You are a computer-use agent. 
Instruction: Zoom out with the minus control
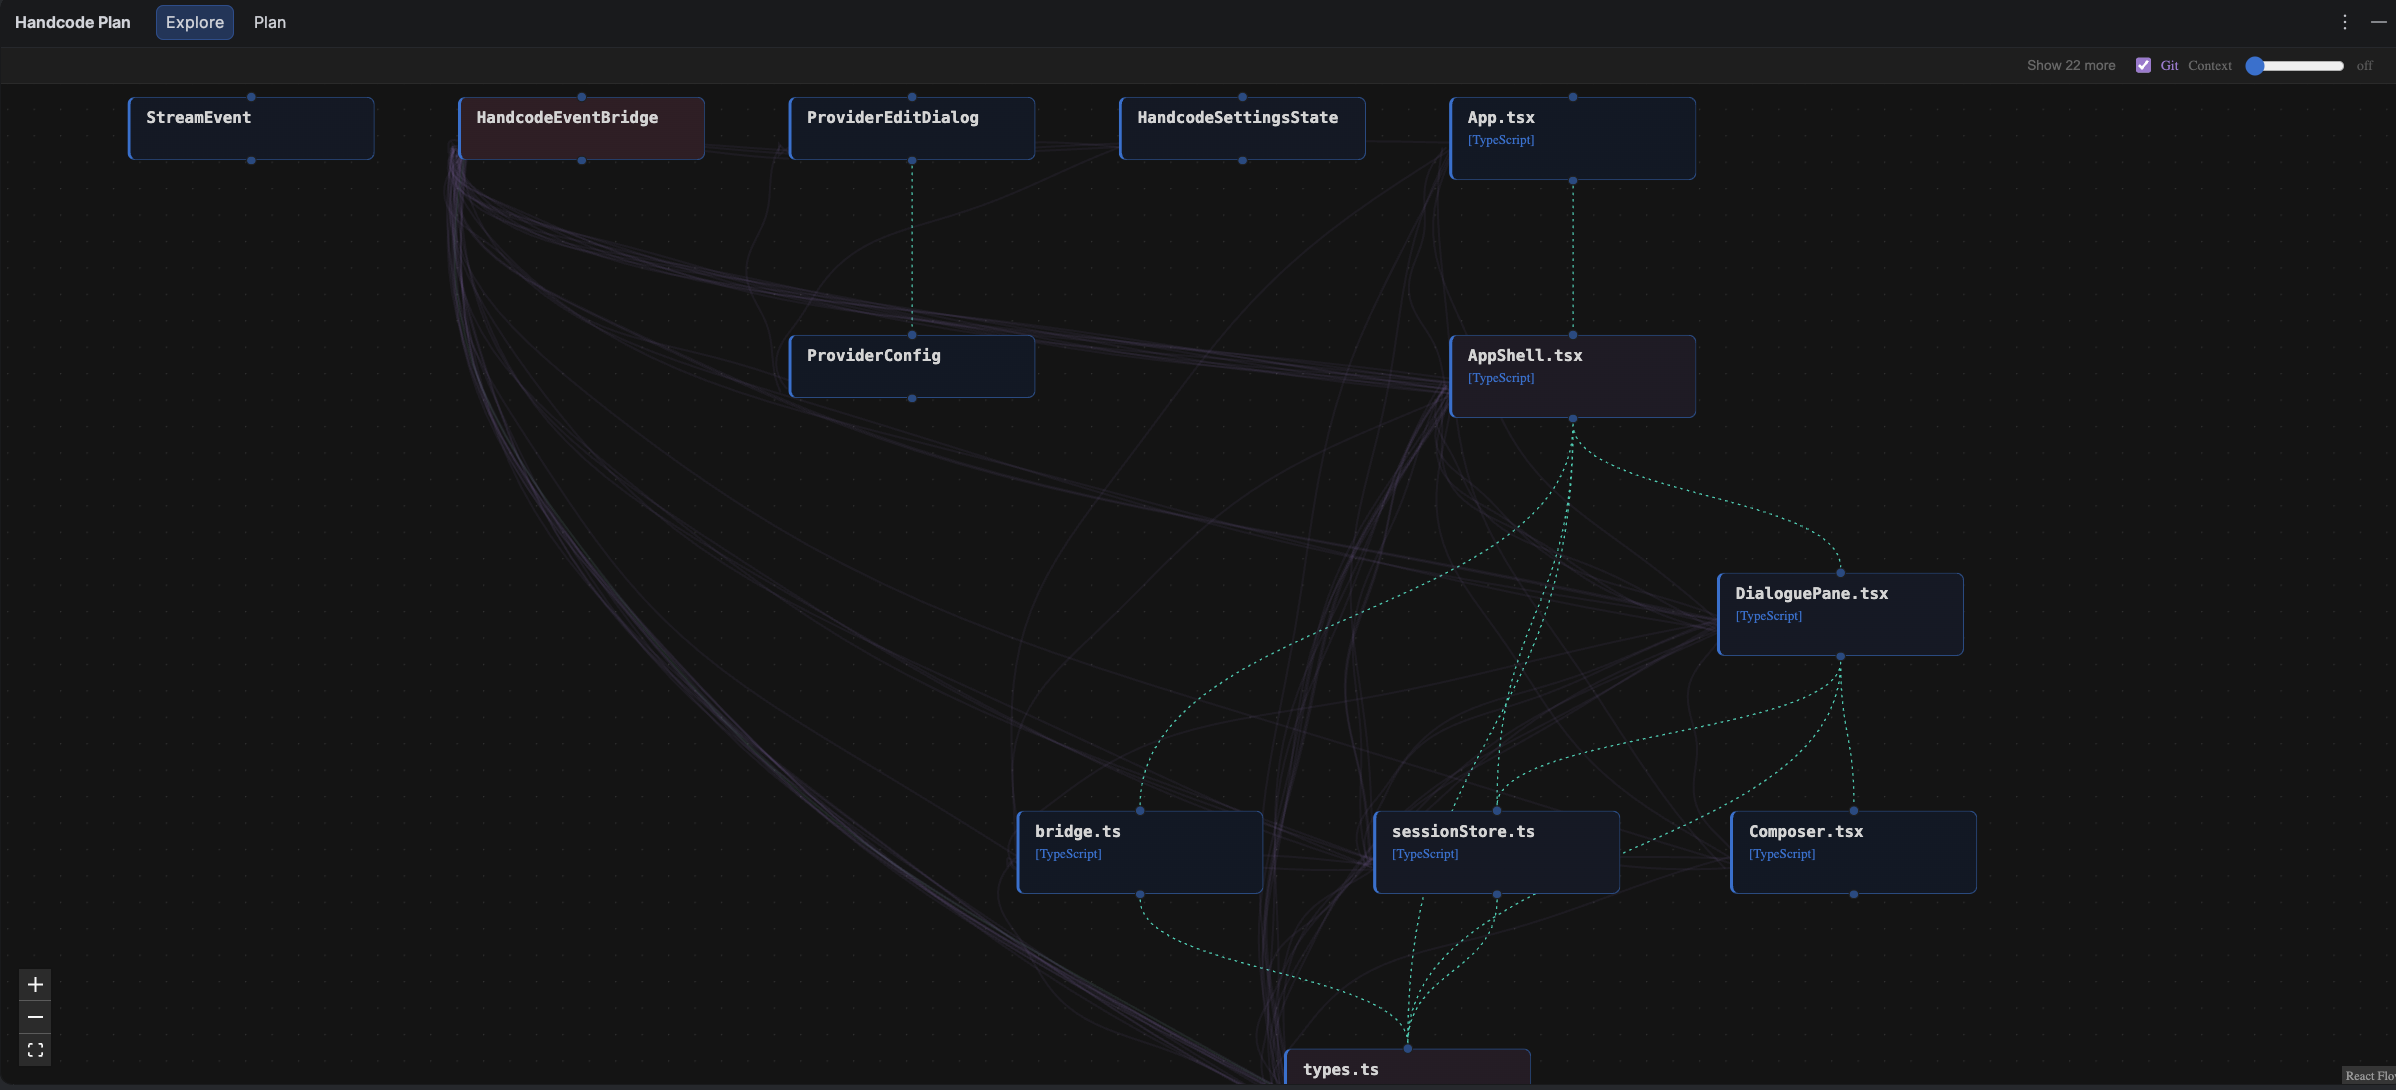(35, 1017)
